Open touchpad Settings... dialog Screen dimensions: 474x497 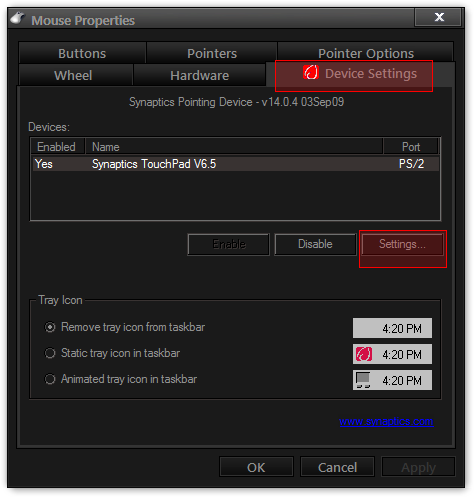point(402,244)
